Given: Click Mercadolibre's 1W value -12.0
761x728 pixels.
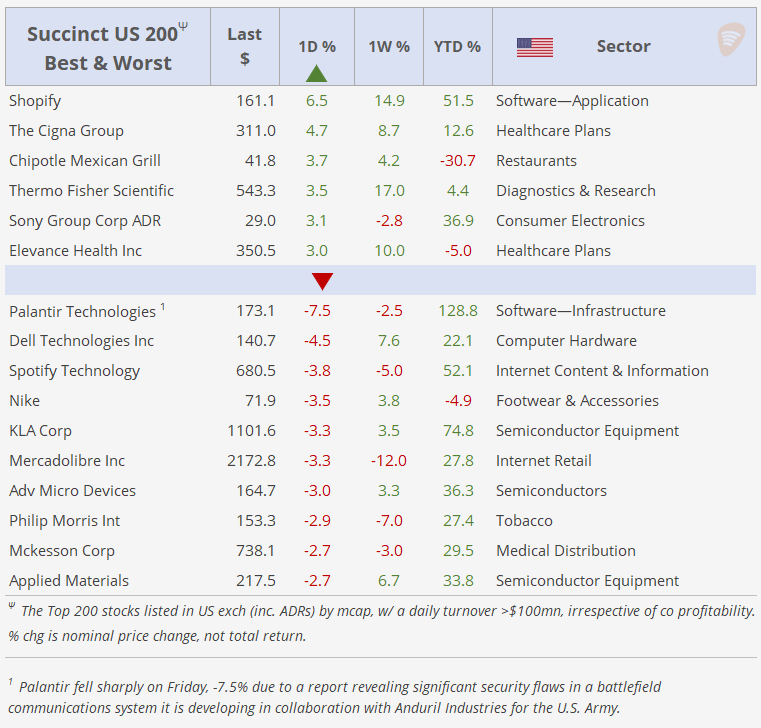Looking at the screenshot, I should click(389, 461).
